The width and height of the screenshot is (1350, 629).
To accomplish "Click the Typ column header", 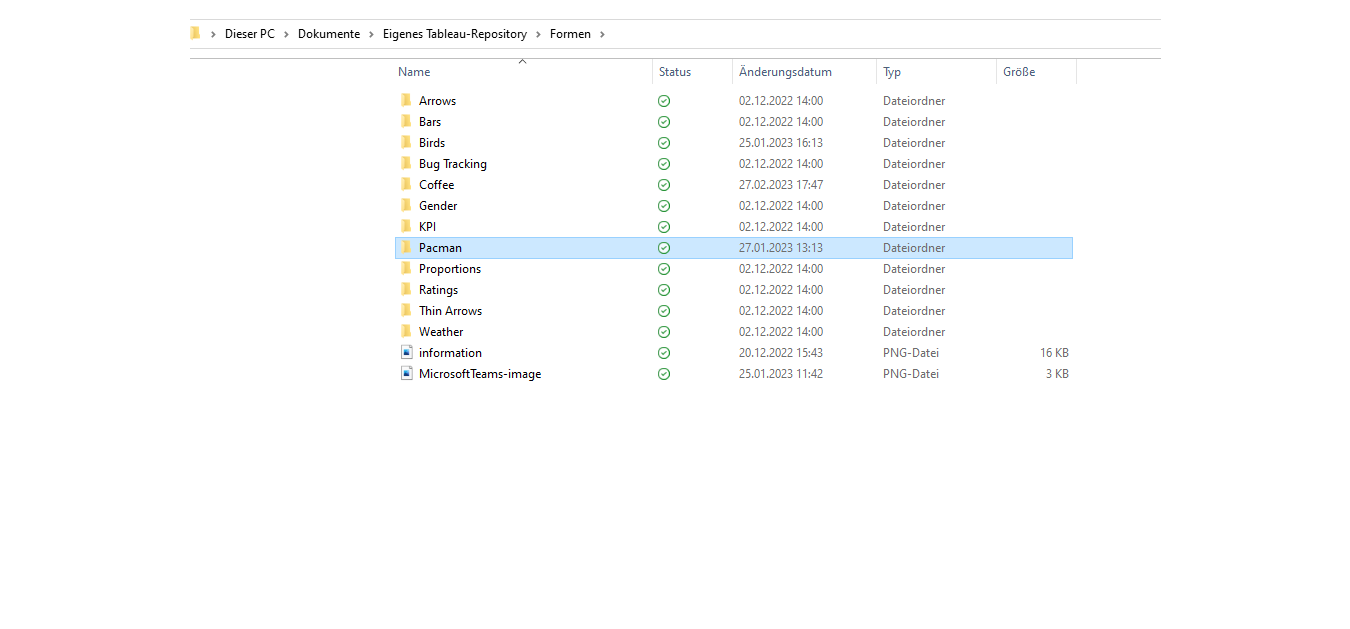I will pos(892,72).
